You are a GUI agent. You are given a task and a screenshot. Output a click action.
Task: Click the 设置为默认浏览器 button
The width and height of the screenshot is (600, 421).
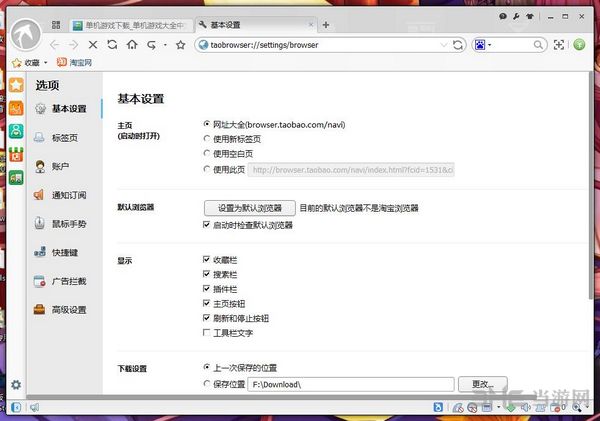[x=249, y=208]
